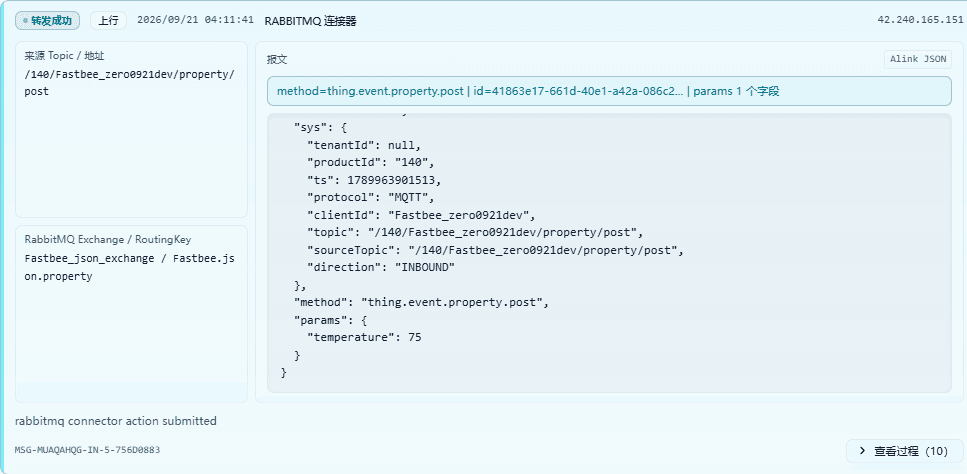Open 查看过程 (10) process details
Image resolution: width=967 pixels, height=474 pixels.
tap(904, 451)
